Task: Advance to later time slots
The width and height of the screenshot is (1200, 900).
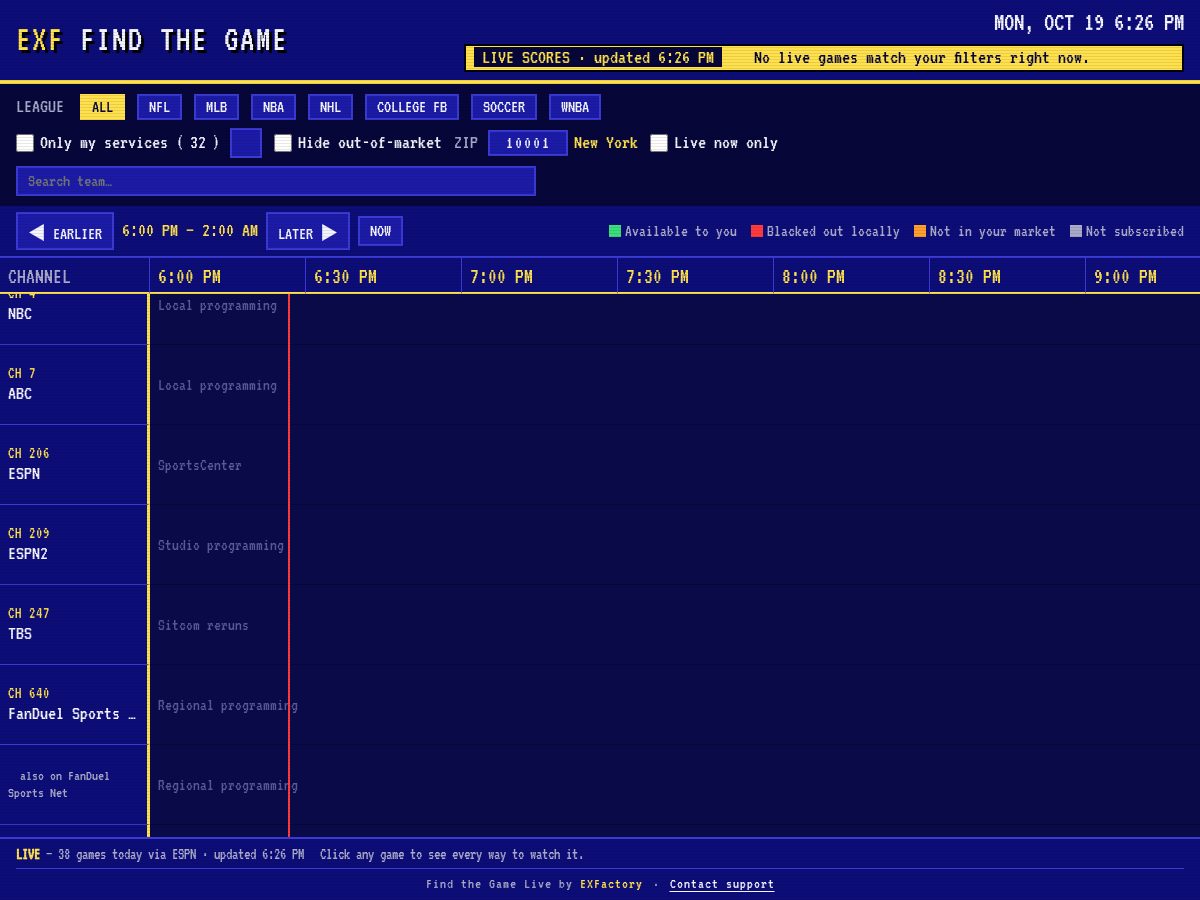Action: click(308, 231)
